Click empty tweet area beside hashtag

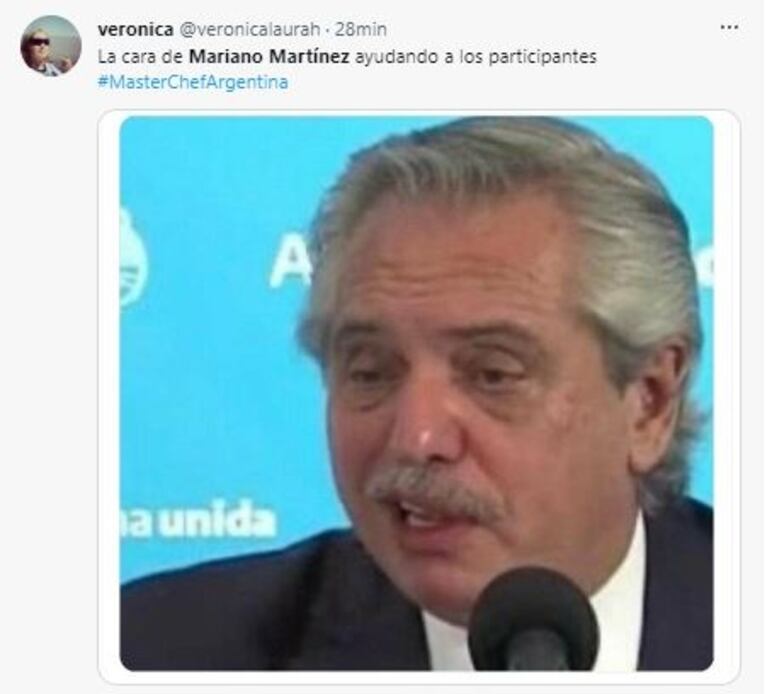coord(489,81)
